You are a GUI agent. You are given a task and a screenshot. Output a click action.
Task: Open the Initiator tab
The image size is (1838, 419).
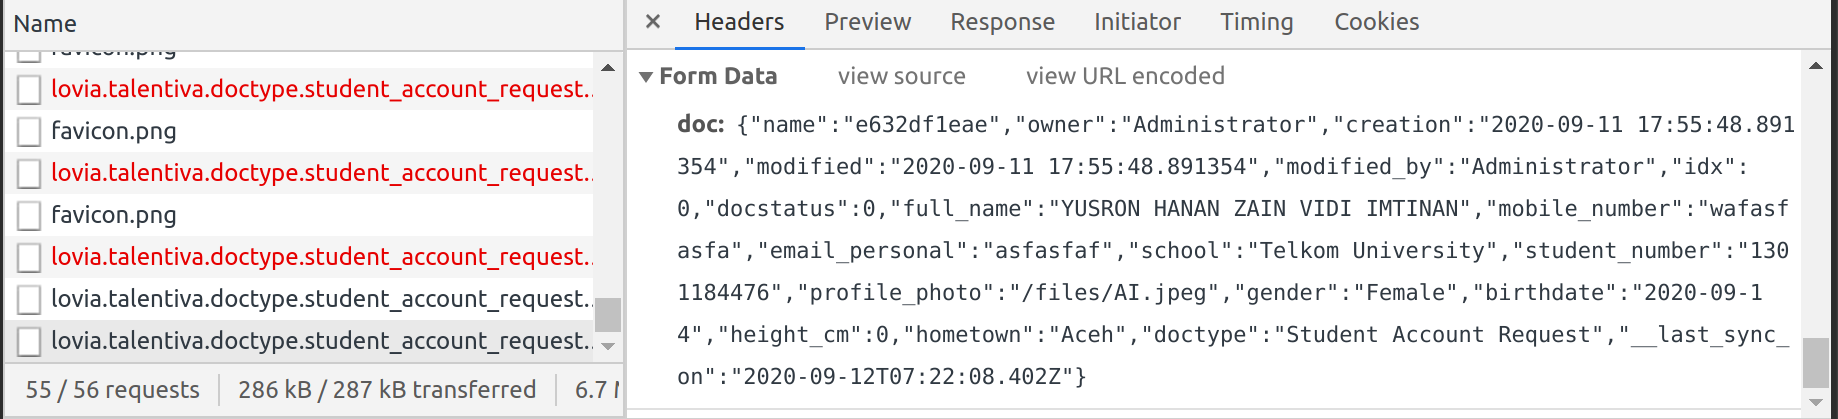[1137, 22]
